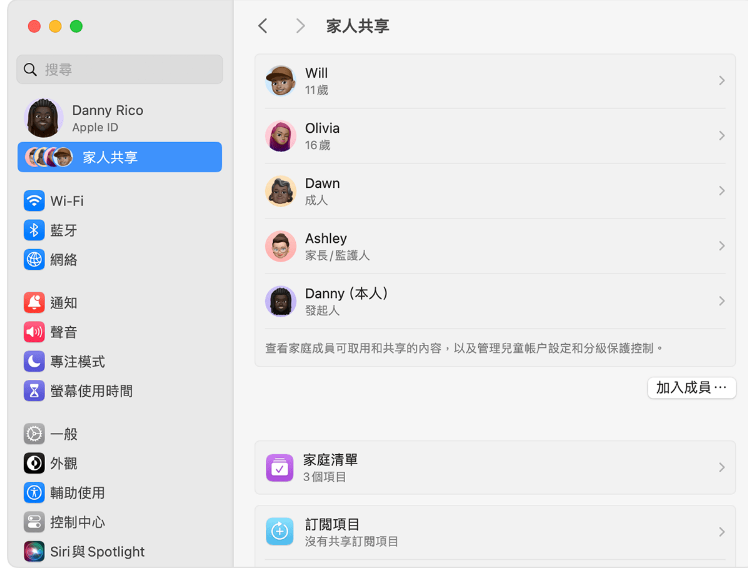Open 輔助使用 accessibility settings
Viewport: 748px width, 569px height.
[x=77, y=493]
